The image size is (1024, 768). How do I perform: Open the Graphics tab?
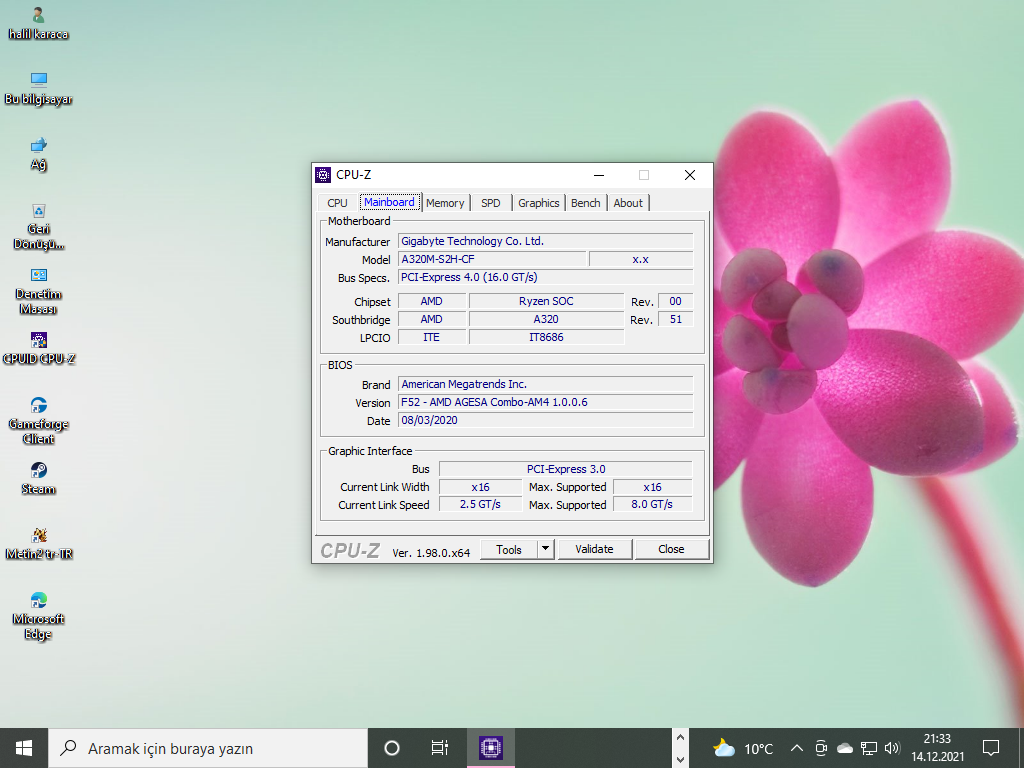538,203
